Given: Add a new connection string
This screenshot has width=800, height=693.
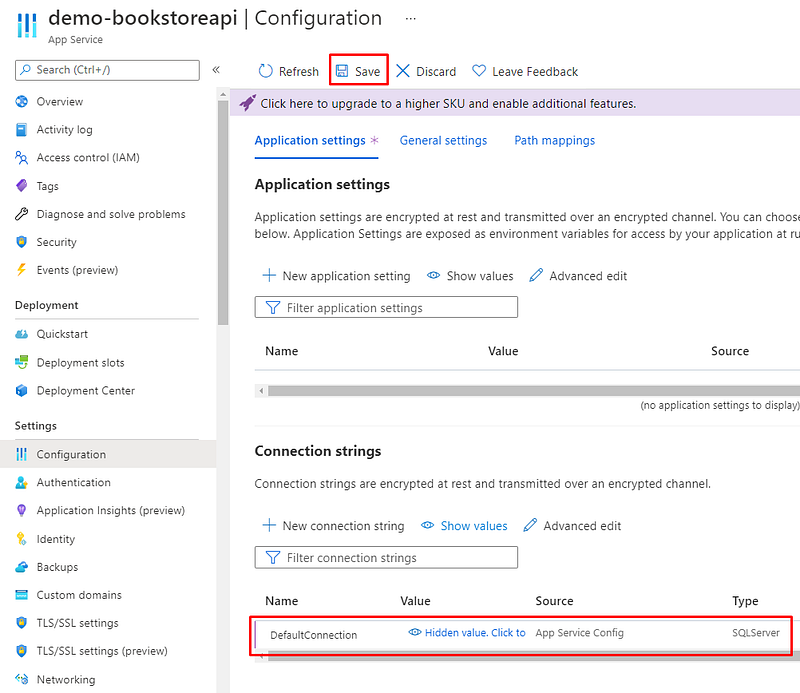Looking at the screenshot, I should click(x=333, y=526).
